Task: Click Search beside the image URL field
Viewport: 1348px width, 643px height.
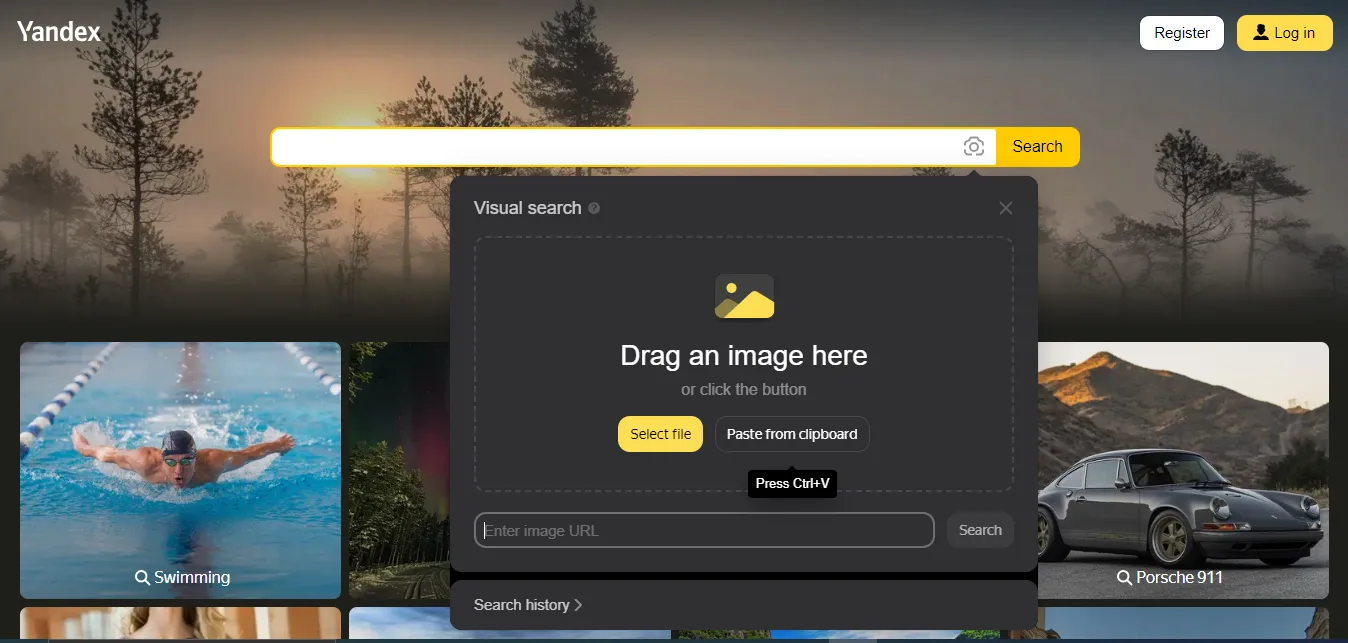Action: [x=979, y=530]
